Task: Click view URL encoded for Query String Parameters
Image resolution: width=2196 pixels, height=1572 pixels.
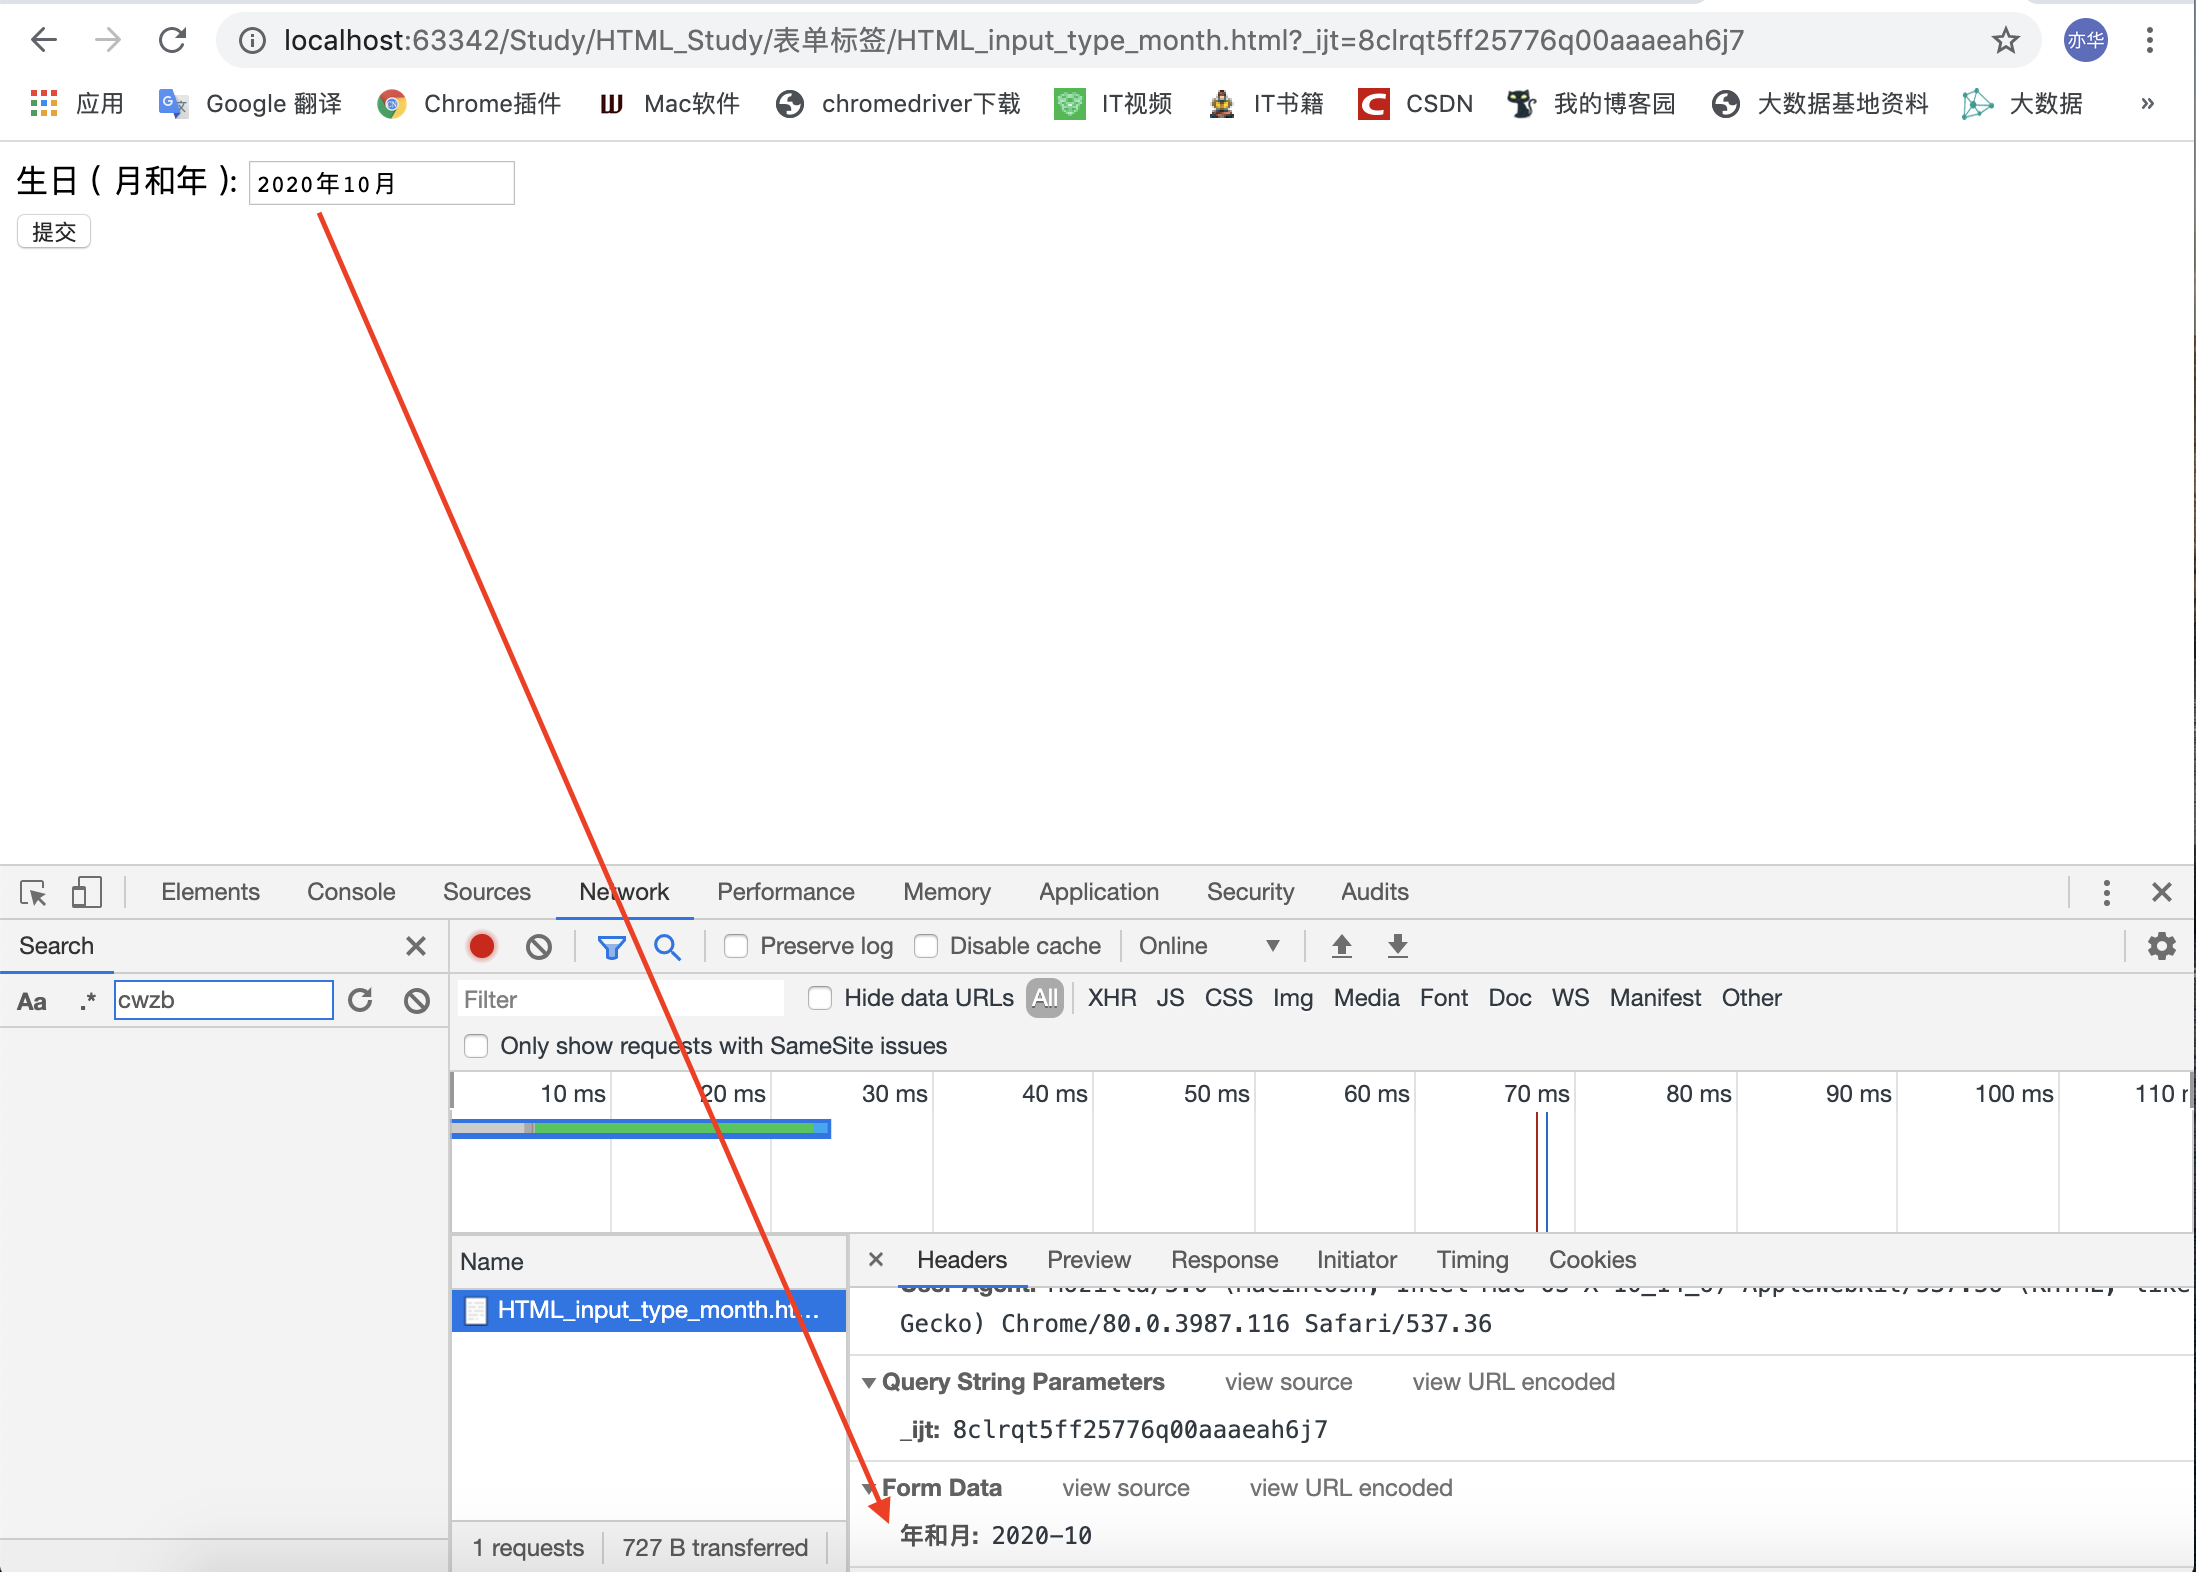Action: [1513, 1382]
